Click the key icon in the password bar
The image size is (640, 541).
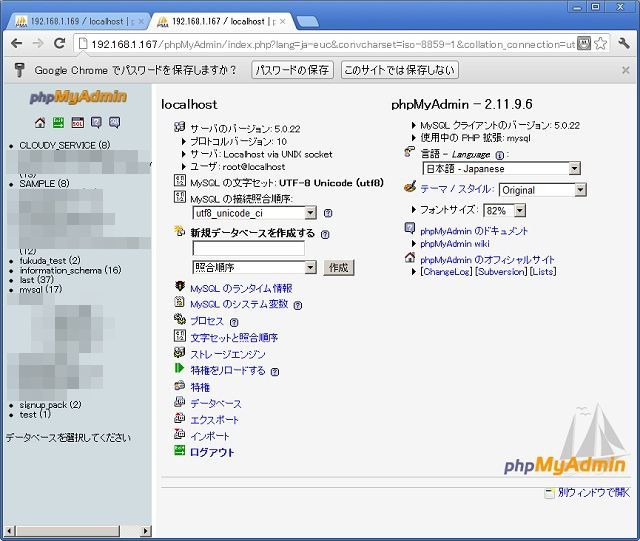click(19, 70)
